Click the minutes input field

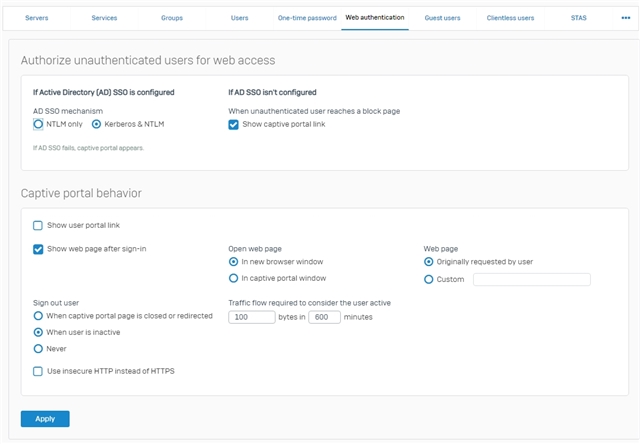click(x=324, y=317)
